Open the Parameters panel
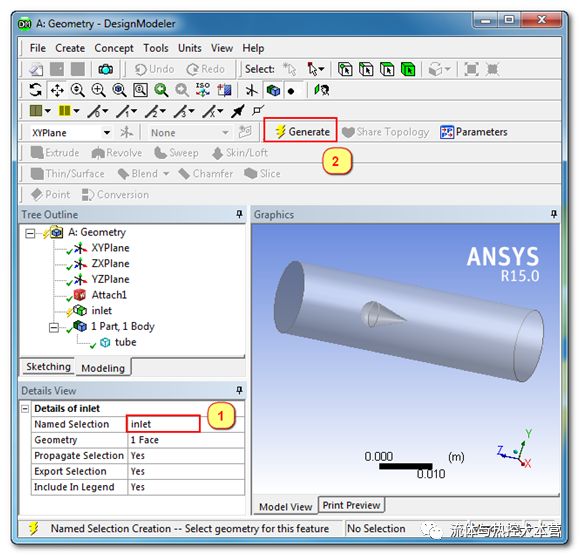Image resolution: width=580 pixels, height=556 pixels. click(x=473, y=132)
